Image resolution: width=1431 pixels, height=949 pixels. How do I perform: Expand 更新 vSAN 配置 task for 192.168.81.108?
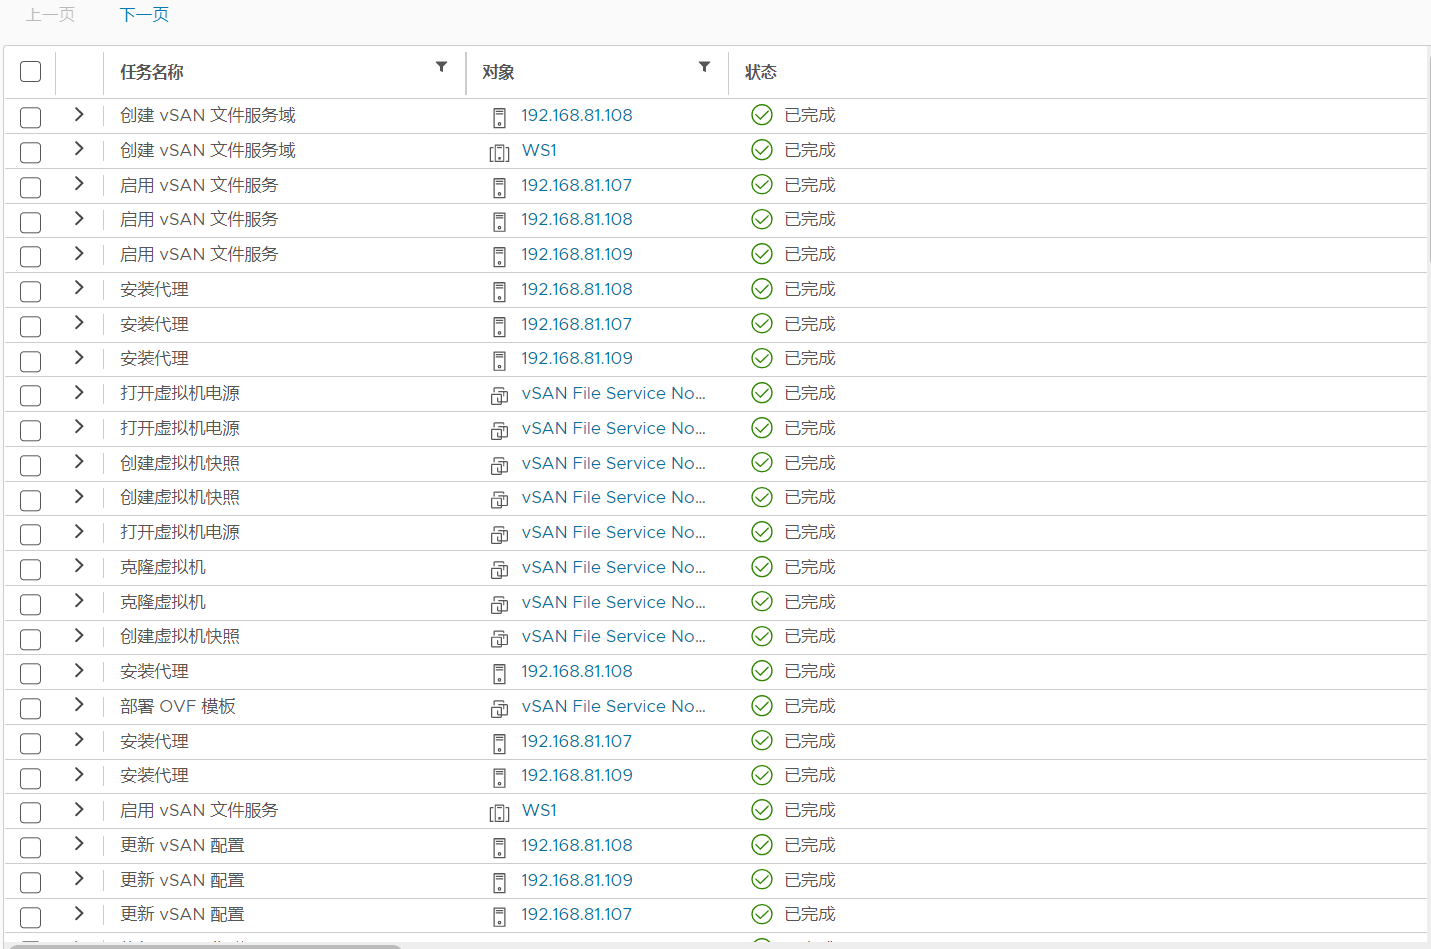tap(79, 844)
